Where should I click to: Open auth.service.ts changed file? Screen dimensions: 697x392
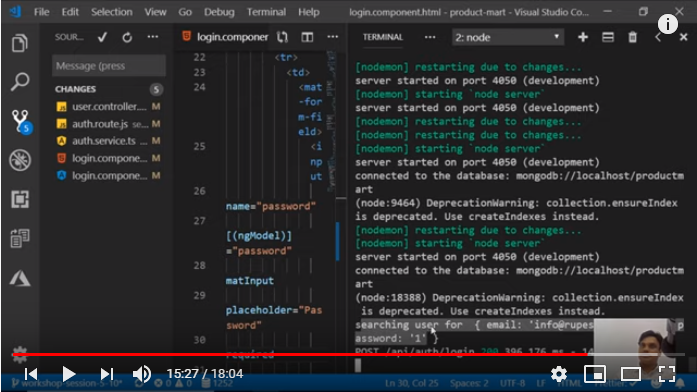[109, 141]
